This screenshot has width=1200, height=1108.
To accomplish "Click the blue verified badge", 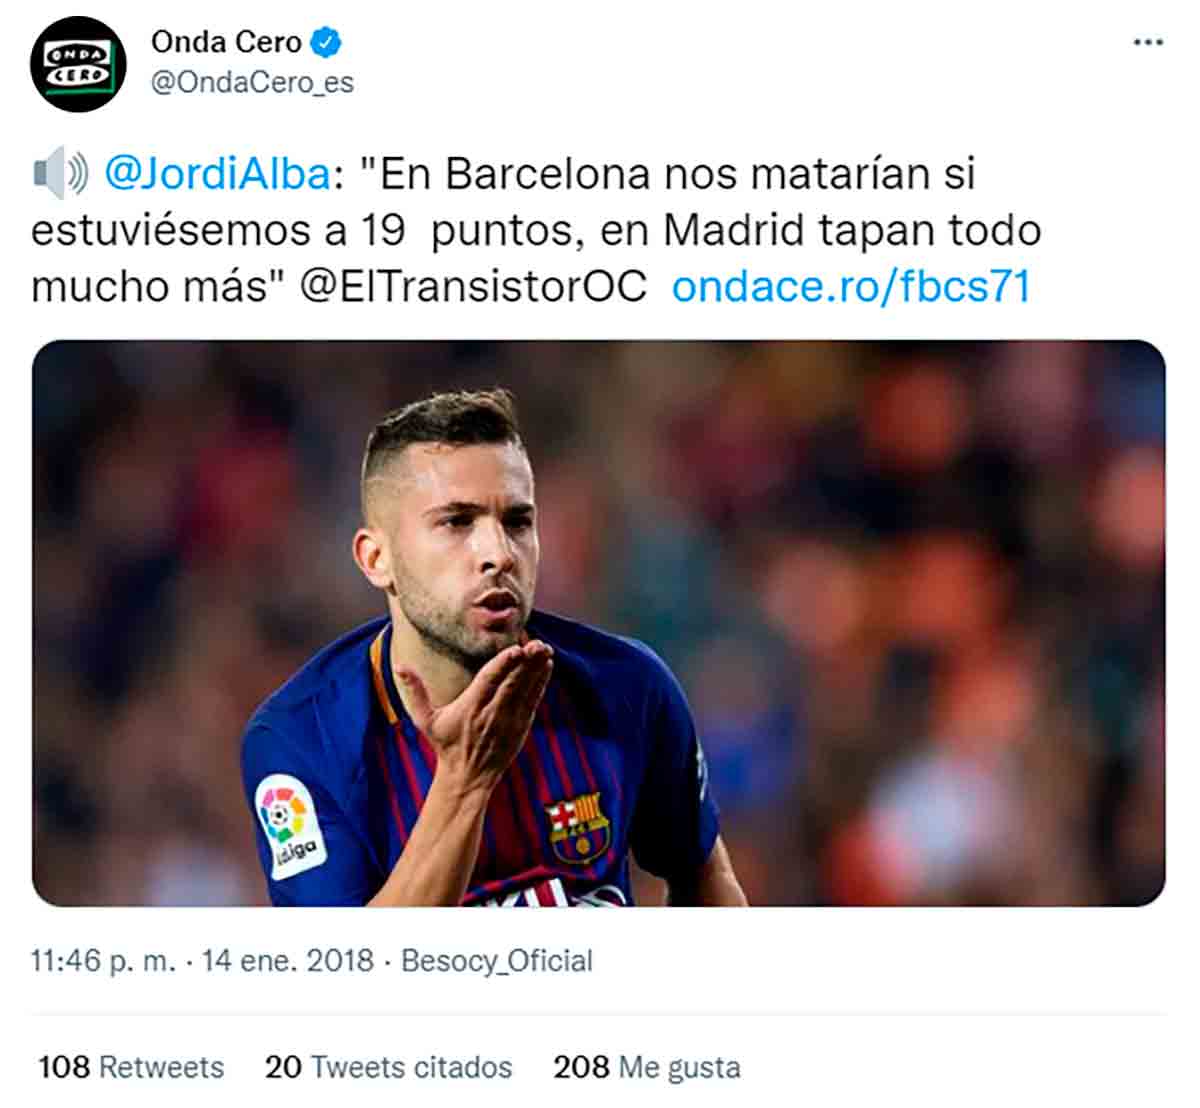I will click(327, 42).
